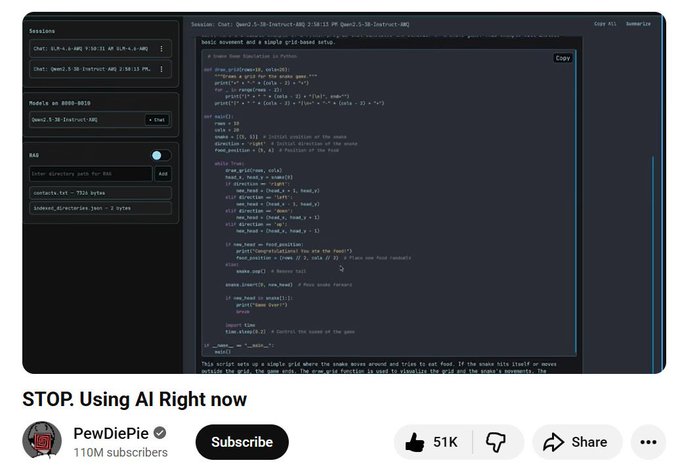Click the Subscribe button
The image size is (680, 471).
point(242,442)
